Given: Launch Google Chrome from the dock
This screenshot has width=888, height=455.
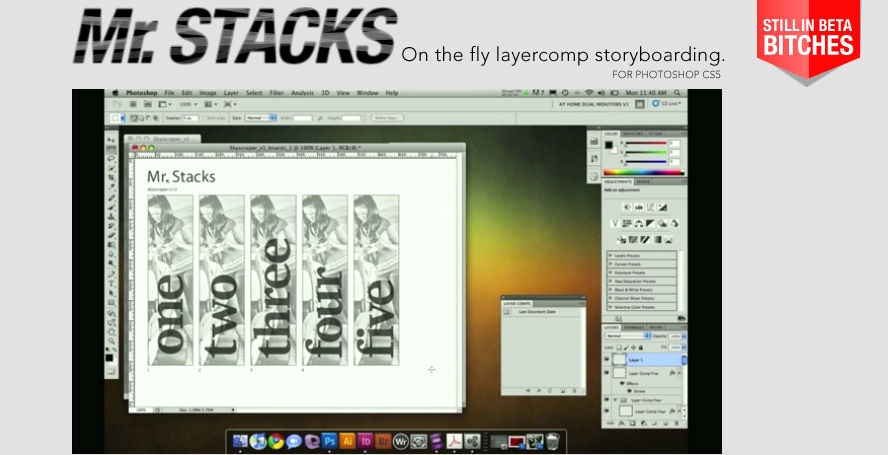Looking at the screenshot, I should pos(276,441).
